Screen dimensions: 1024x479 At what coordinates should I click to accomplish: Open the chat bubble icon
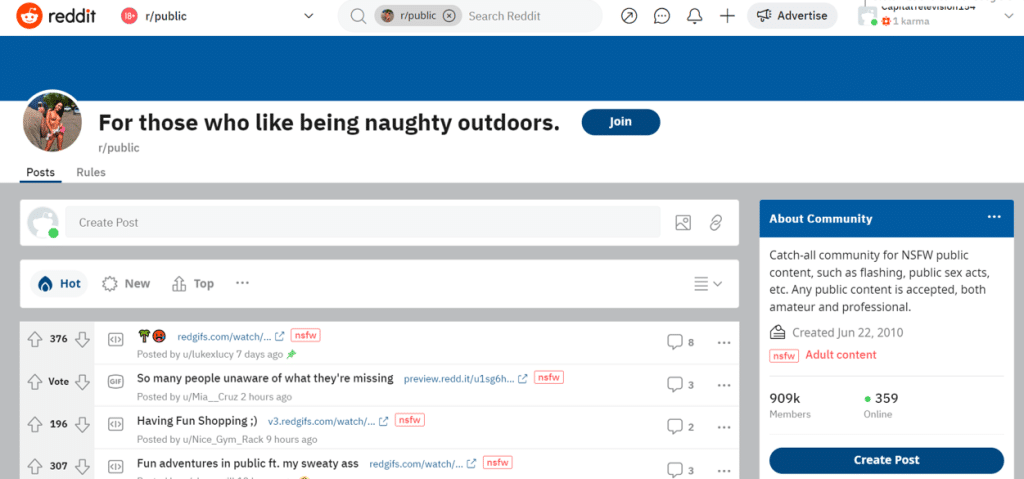(x=662, y=16)
